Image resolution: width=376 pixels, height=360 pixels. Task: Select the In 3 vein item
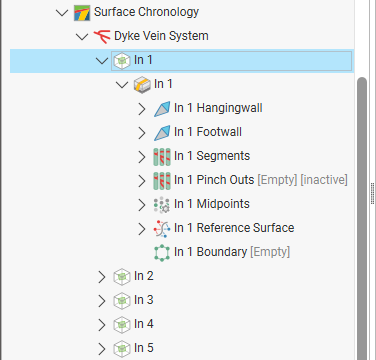144,300
